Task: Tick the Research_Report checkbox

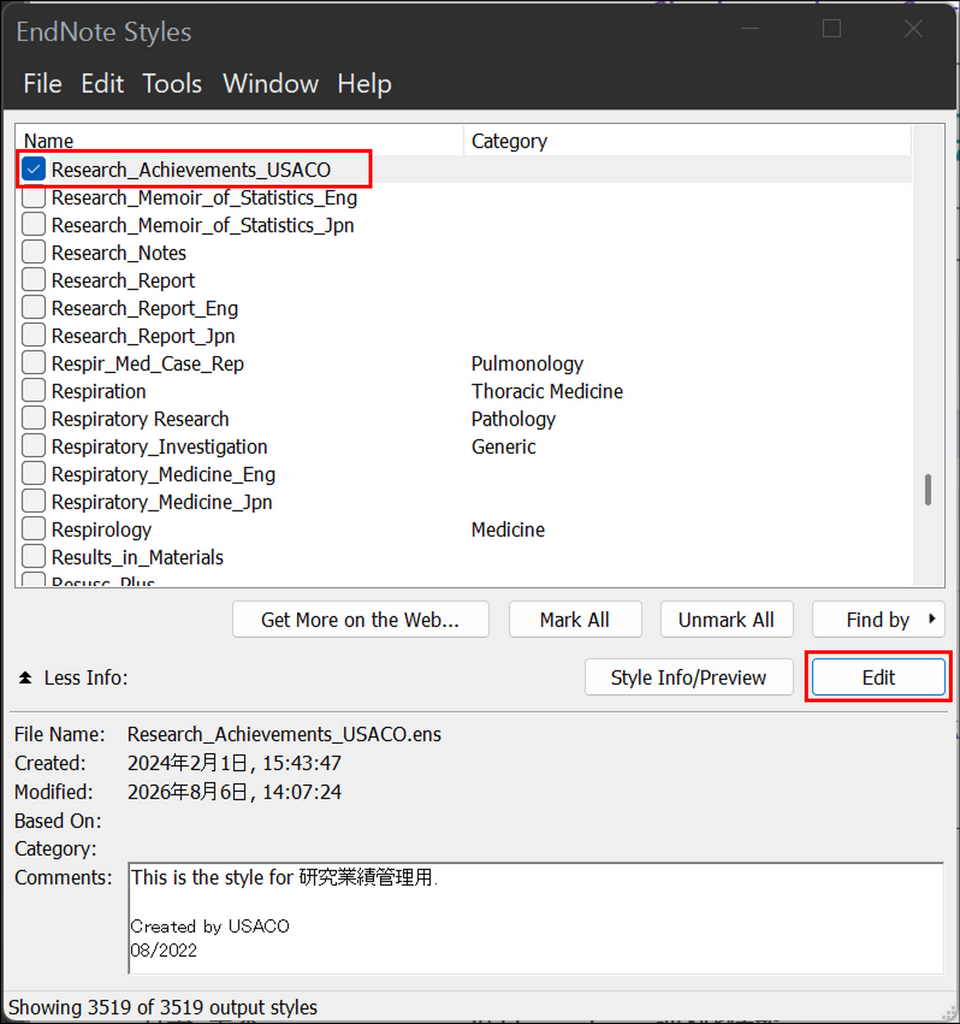Action: pos(33,280)
